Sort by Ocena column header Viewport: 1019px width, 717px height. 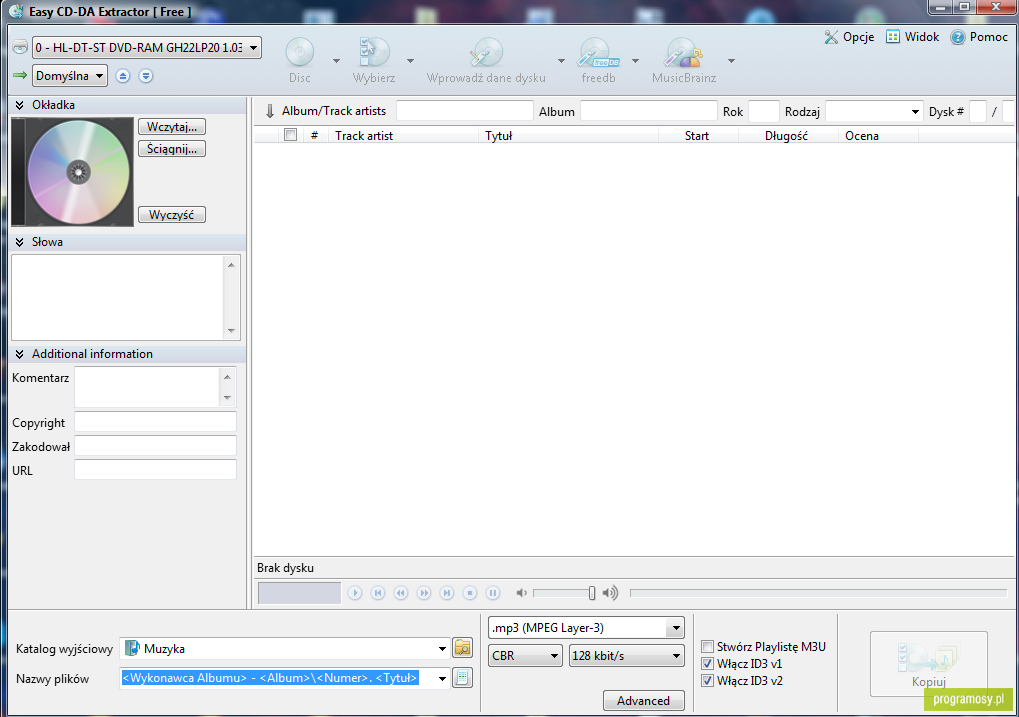pos(879,135)
